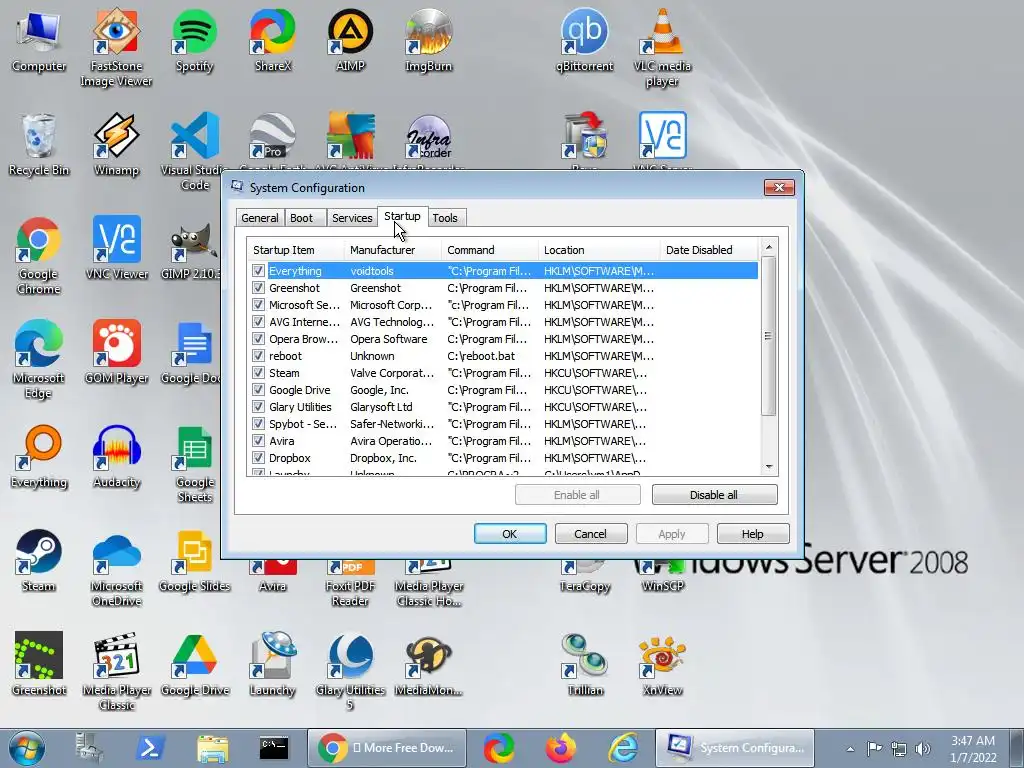Select the Winamp desktop shortcut
Viewport: 1024px width, 768px height.
(x=116, y=145)
